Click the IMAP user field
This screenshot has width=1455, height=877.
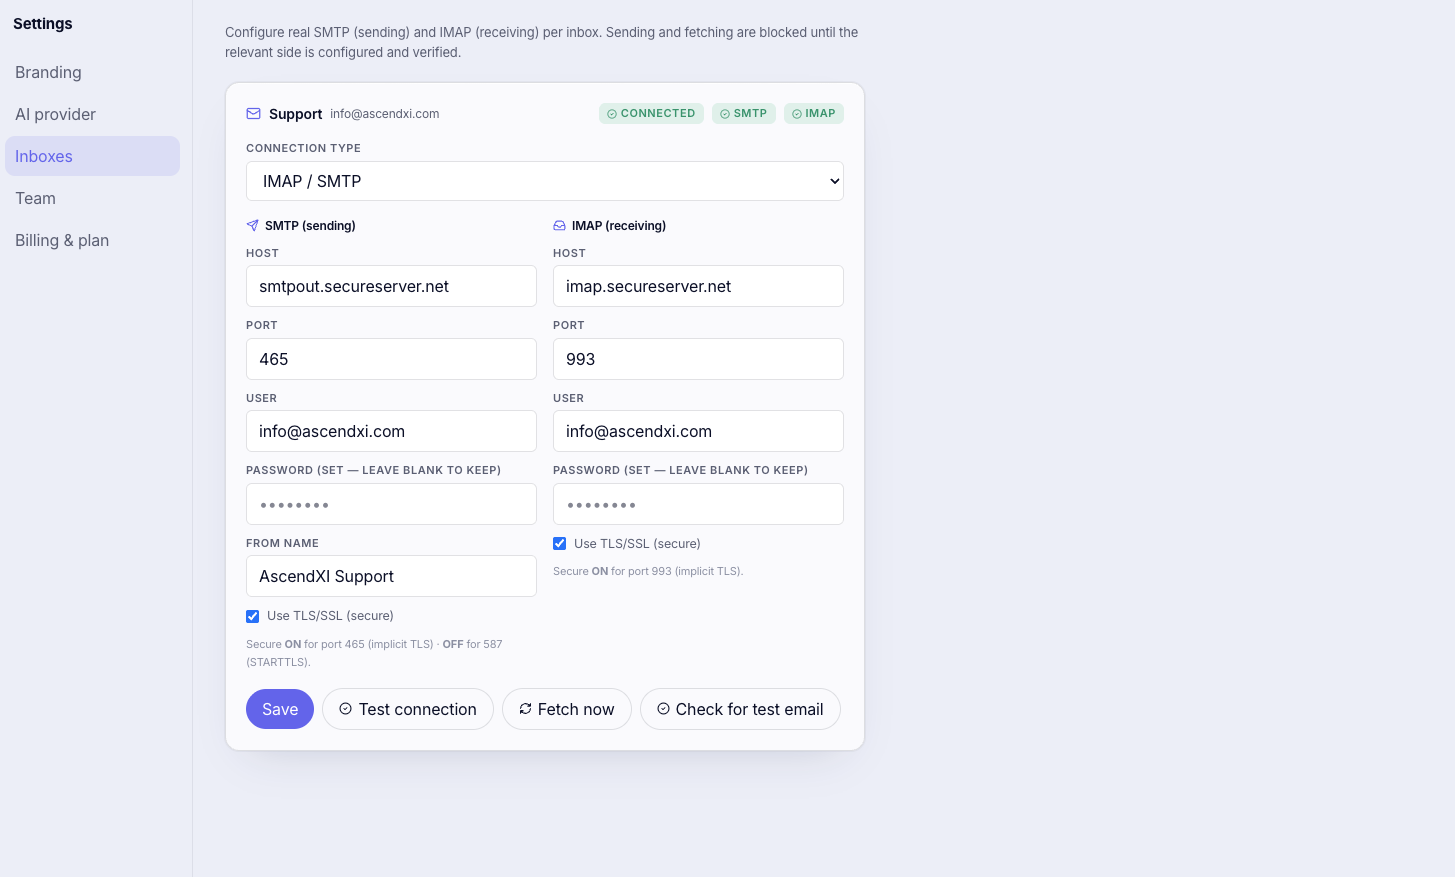point(698,431)
